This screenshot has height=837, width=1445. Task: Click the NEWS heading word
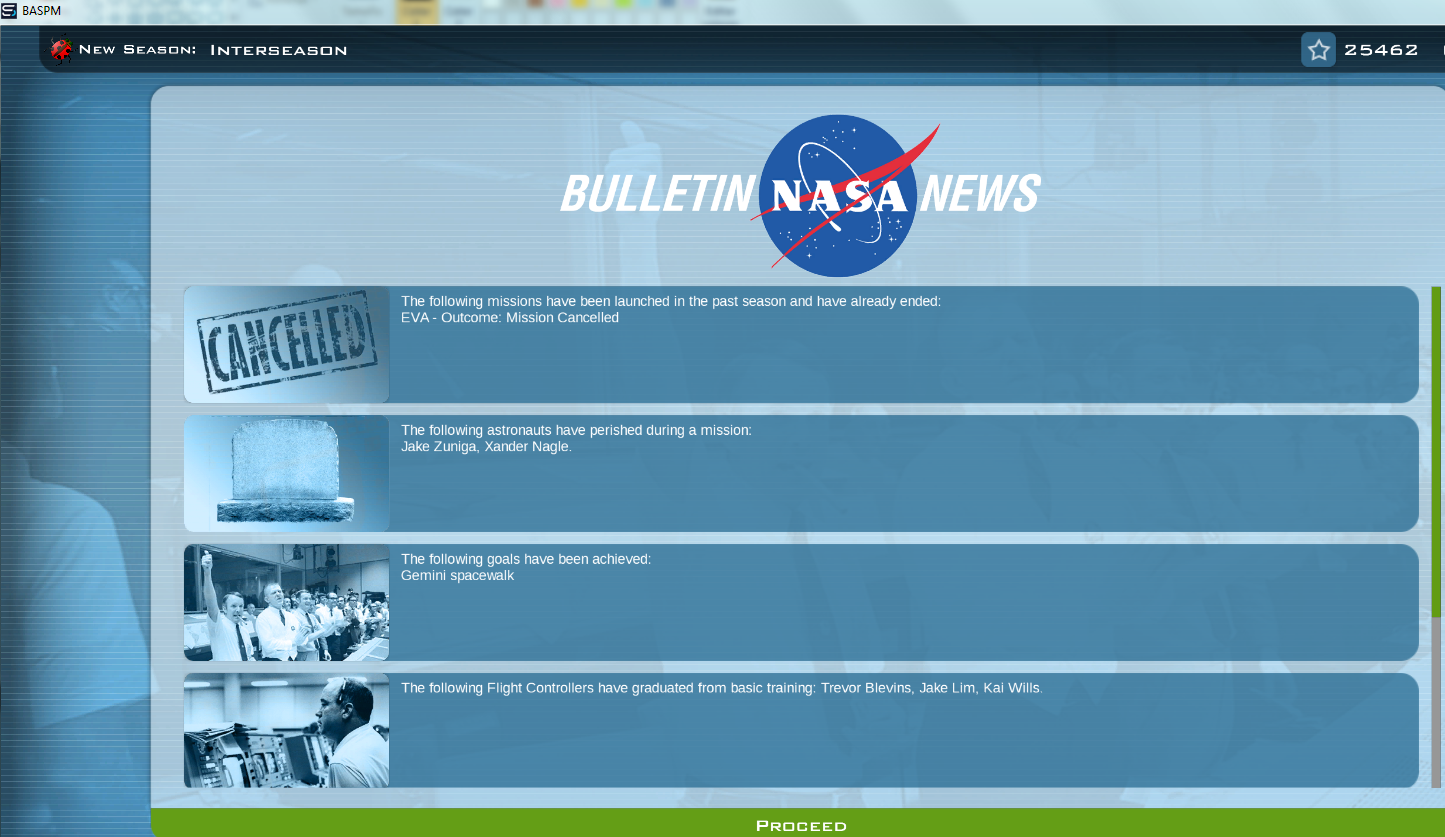pos(980,193)
